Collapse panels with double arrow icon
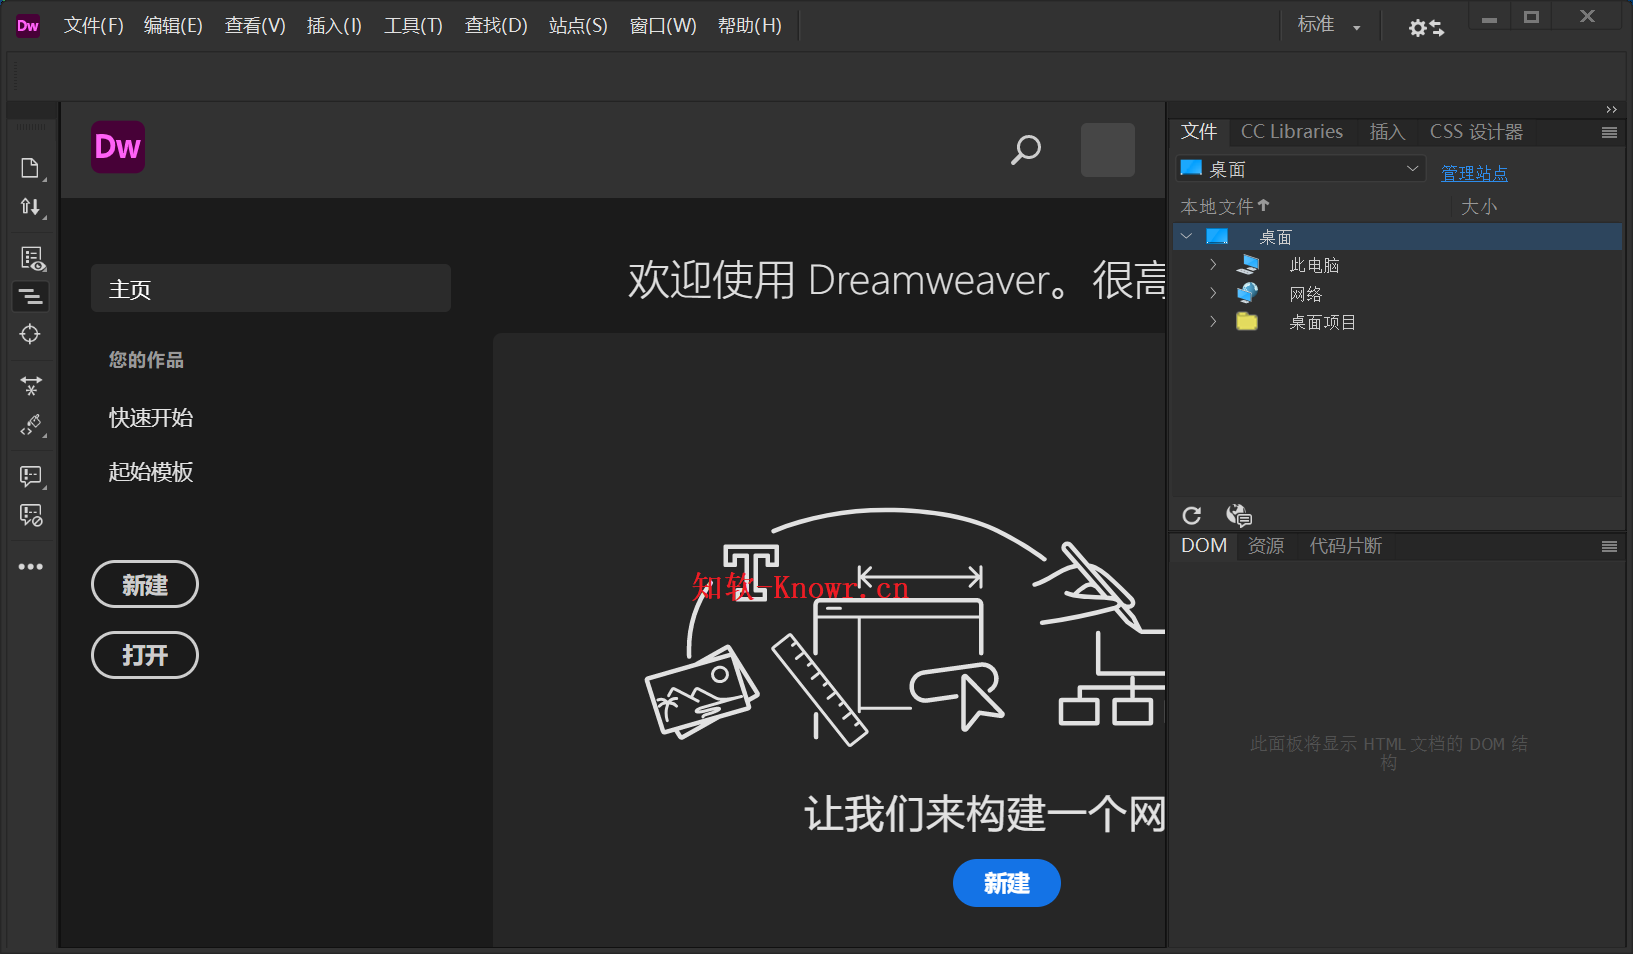Image resolution: width=1633 pixels, height=954 pixels. click(1611, 110)
